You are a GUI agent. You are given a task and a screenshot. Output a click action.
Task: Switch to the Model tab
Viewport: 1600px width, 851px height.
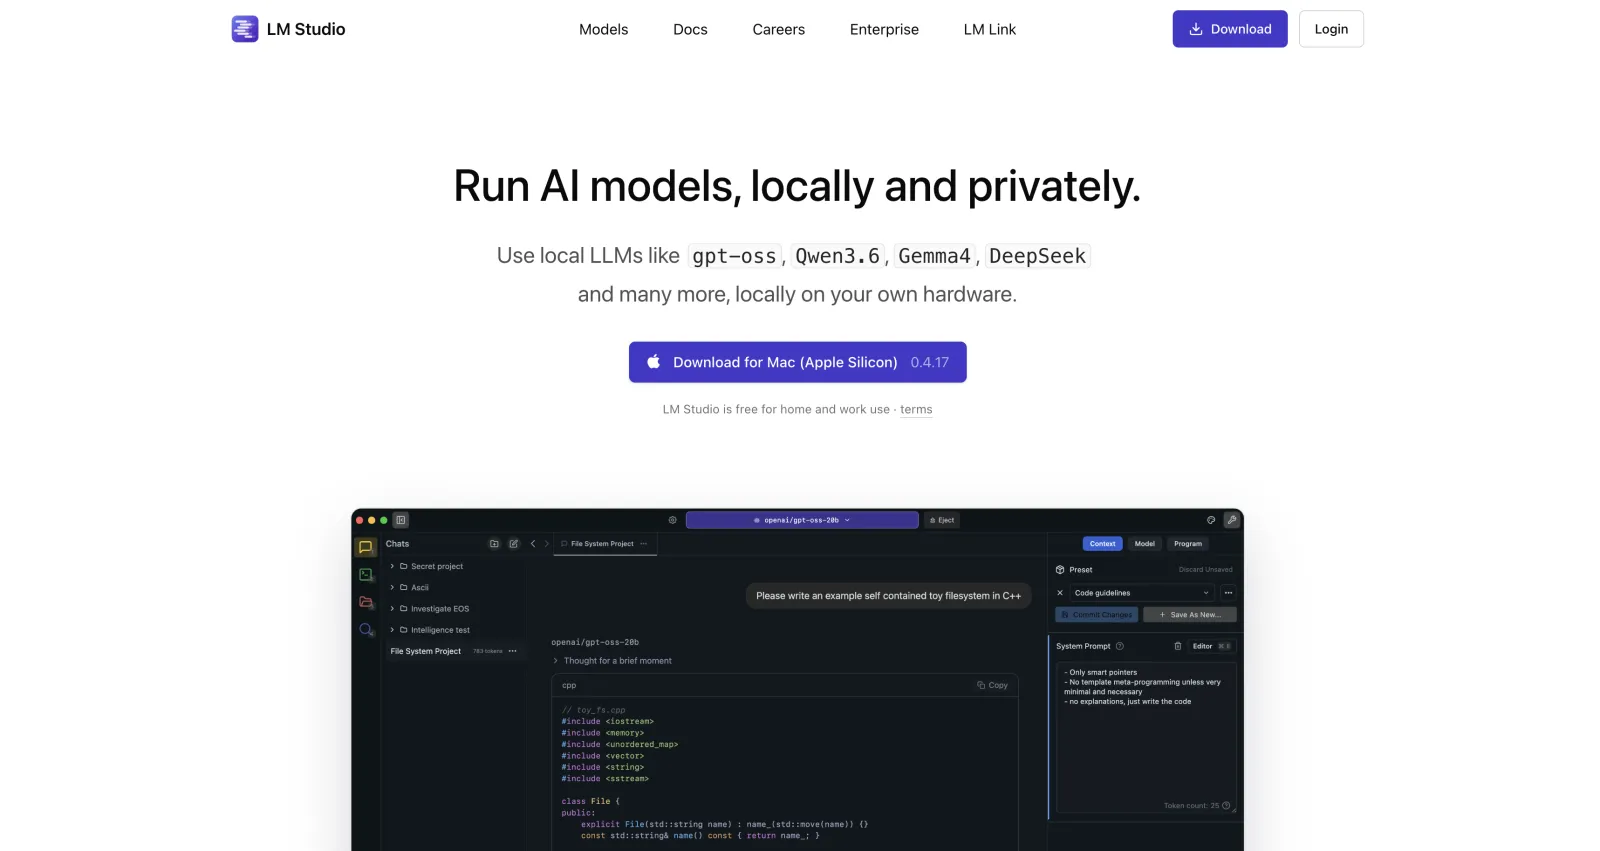click(1145, 544)
